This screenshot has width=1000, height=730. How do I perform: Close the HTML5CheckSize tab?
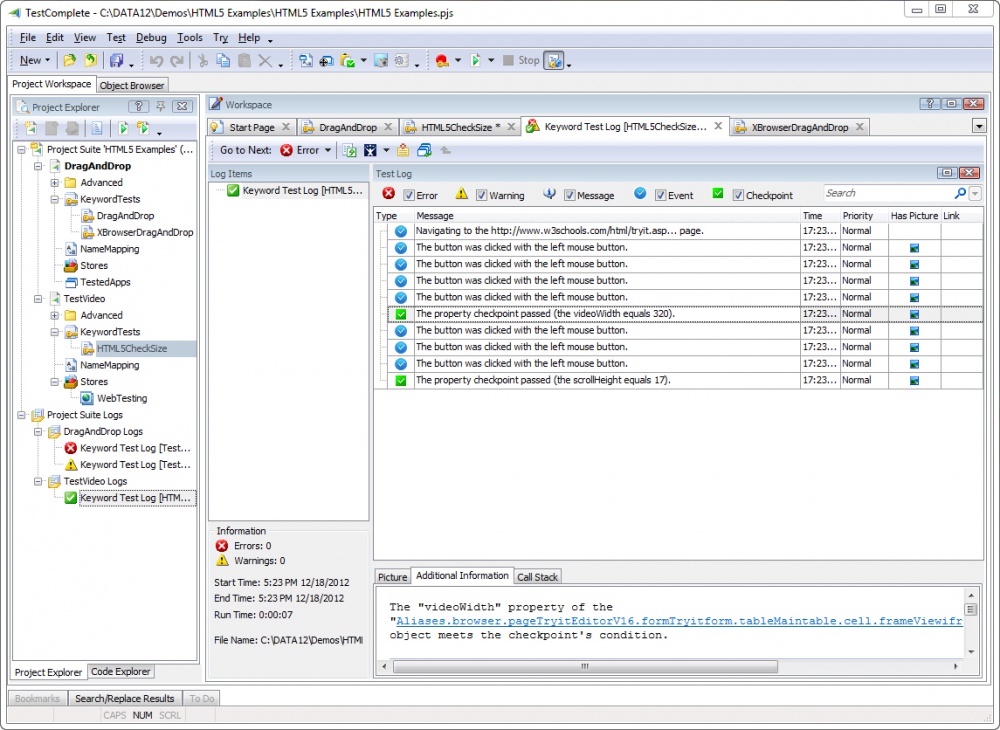click(x=511, y=127)
